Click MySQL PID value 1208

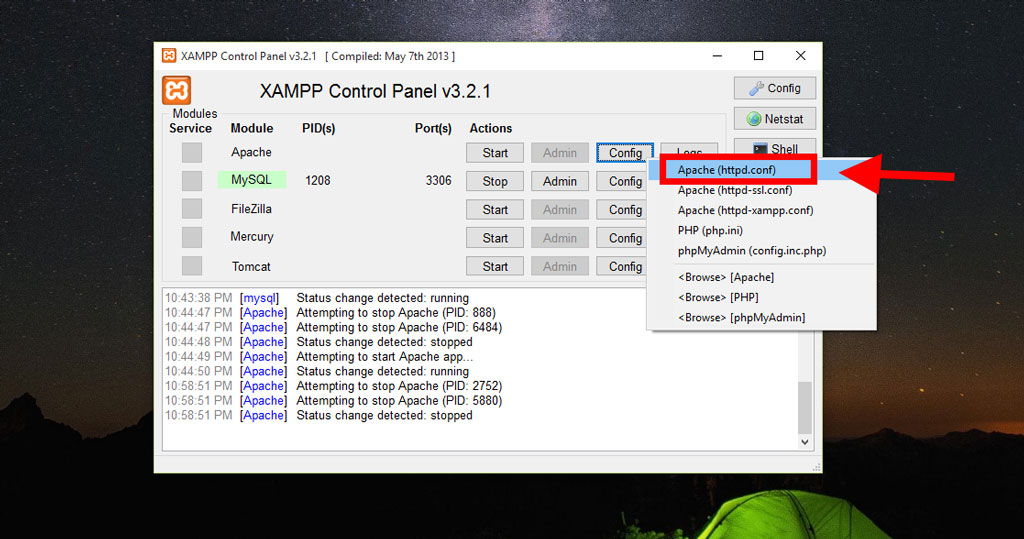coord(317,180)
